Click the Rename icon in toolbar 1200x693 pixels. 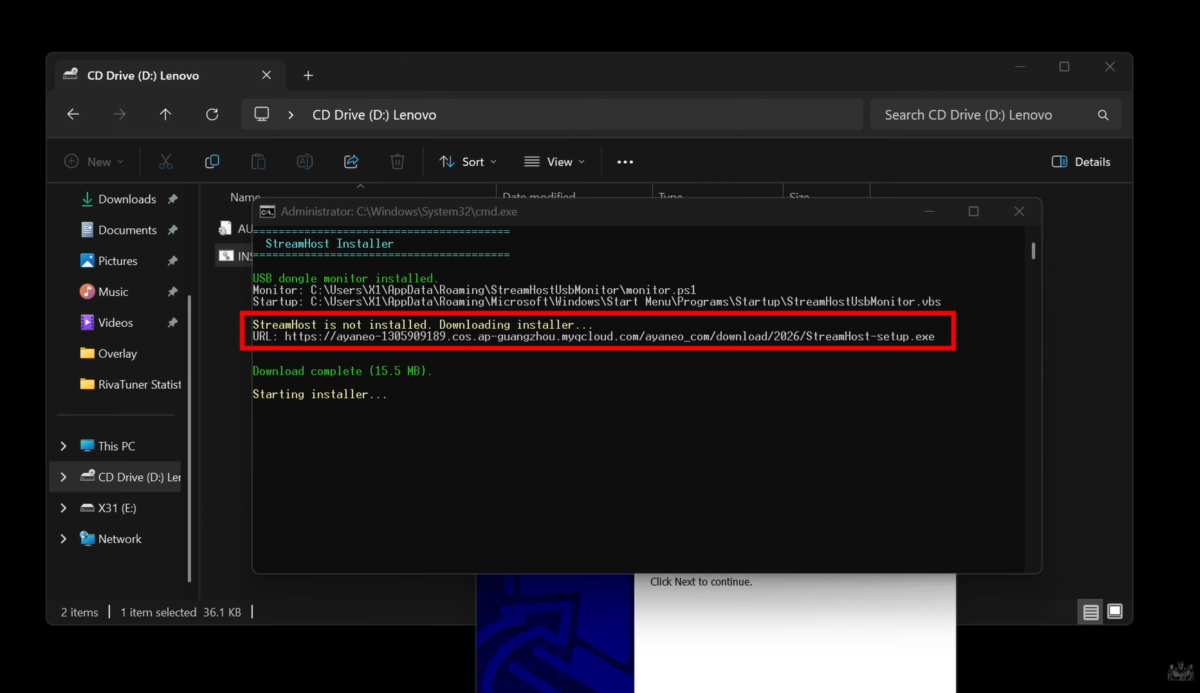pos(305,161)
